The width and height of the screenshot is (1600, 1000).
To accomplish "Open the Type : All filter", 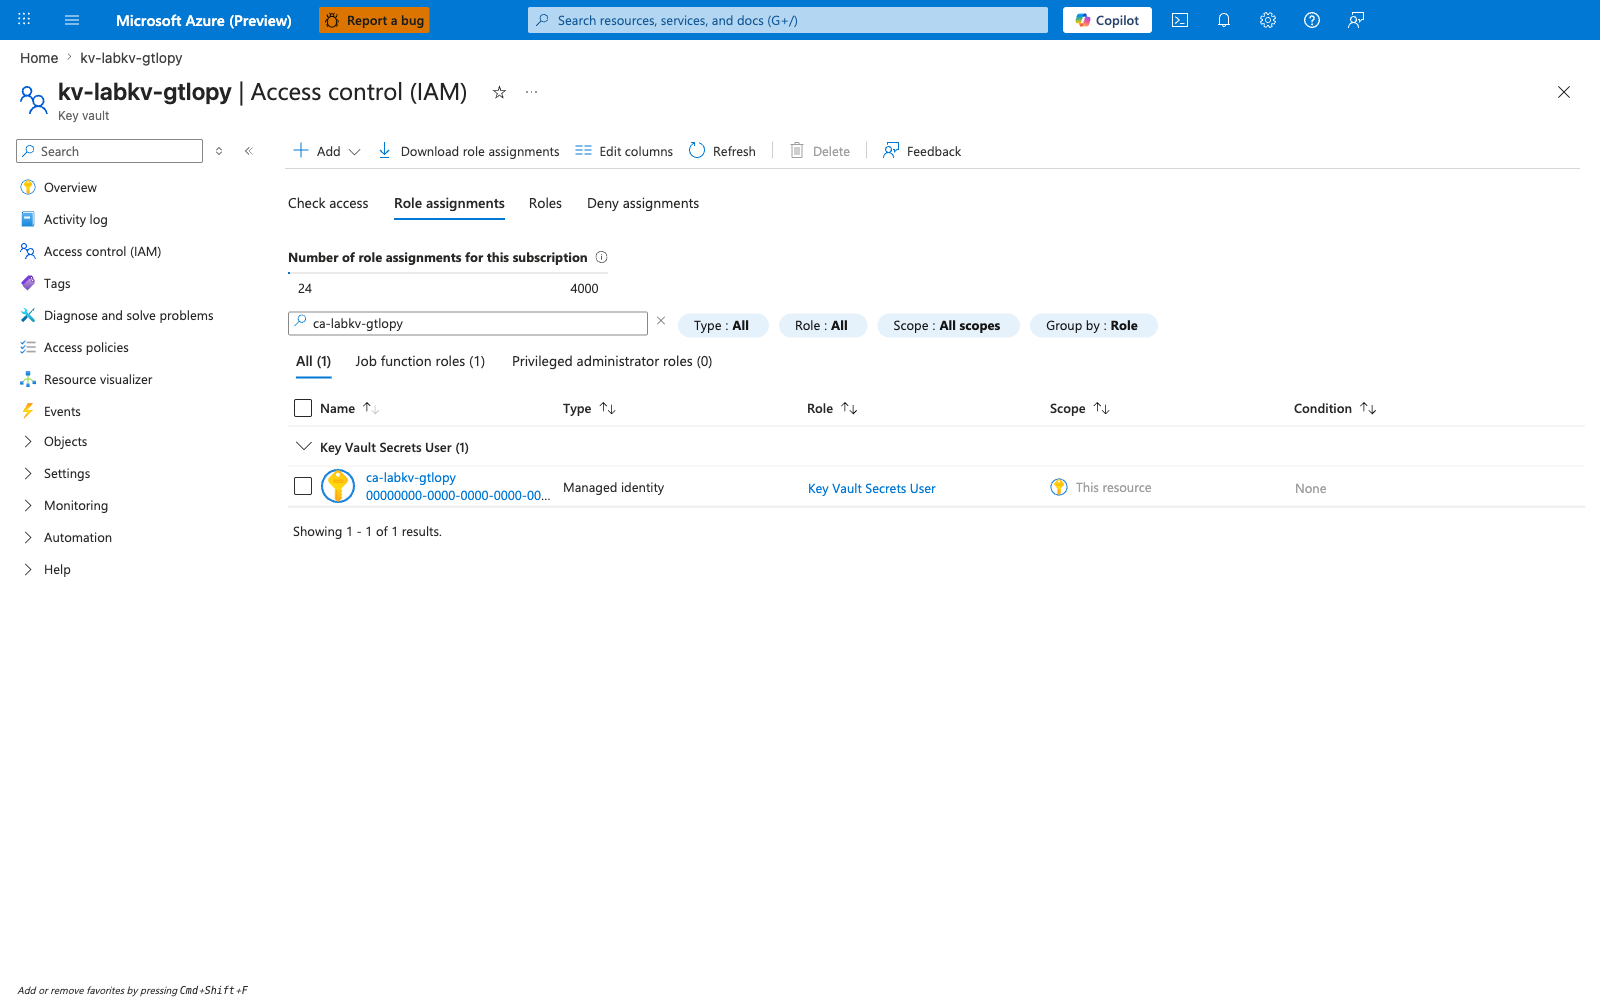I will [x=723, y=325].
